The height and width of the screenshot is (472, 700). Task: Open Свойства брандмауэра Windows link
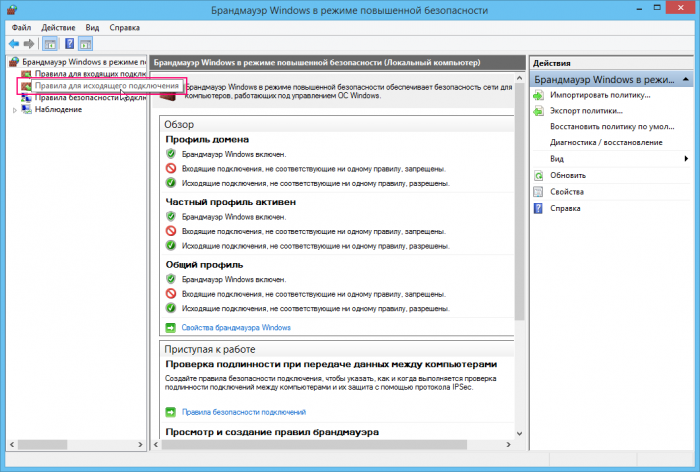click(236, 328)
